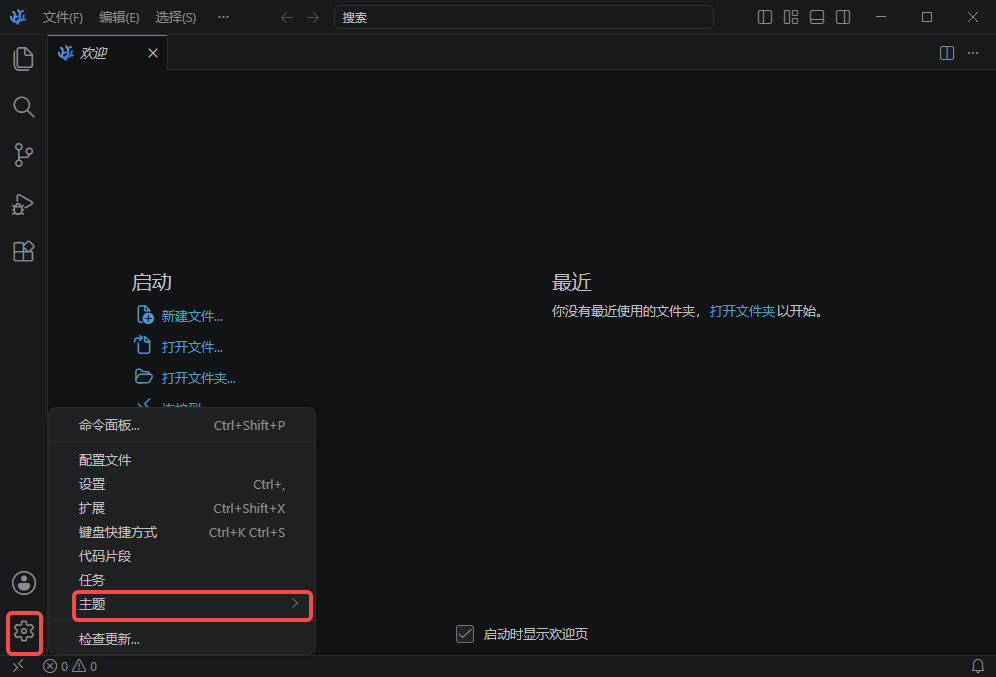Open the Run and Debug view icon

point(24,204)
